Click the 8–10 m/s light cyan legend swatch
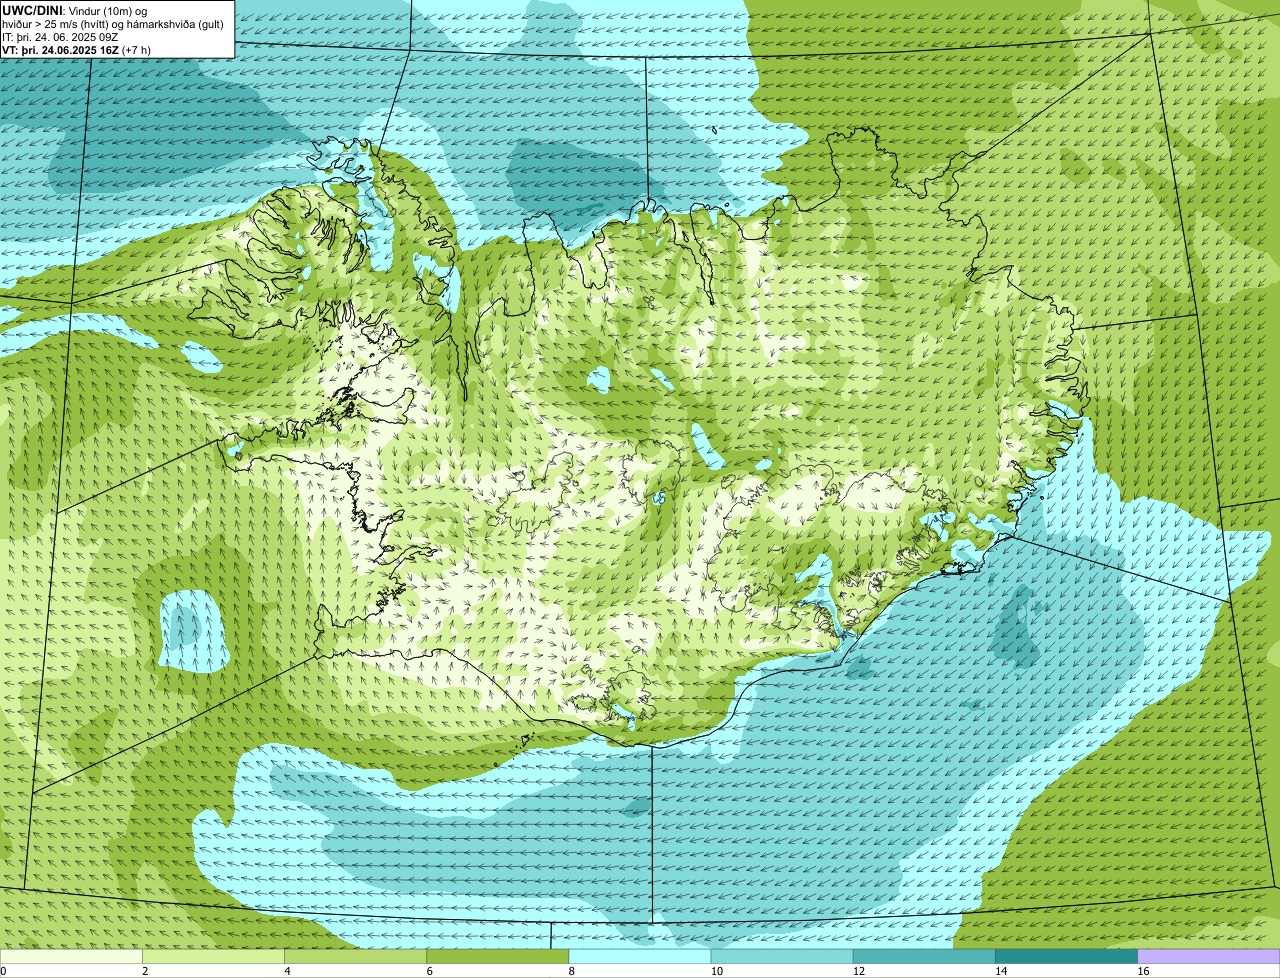 640,957
